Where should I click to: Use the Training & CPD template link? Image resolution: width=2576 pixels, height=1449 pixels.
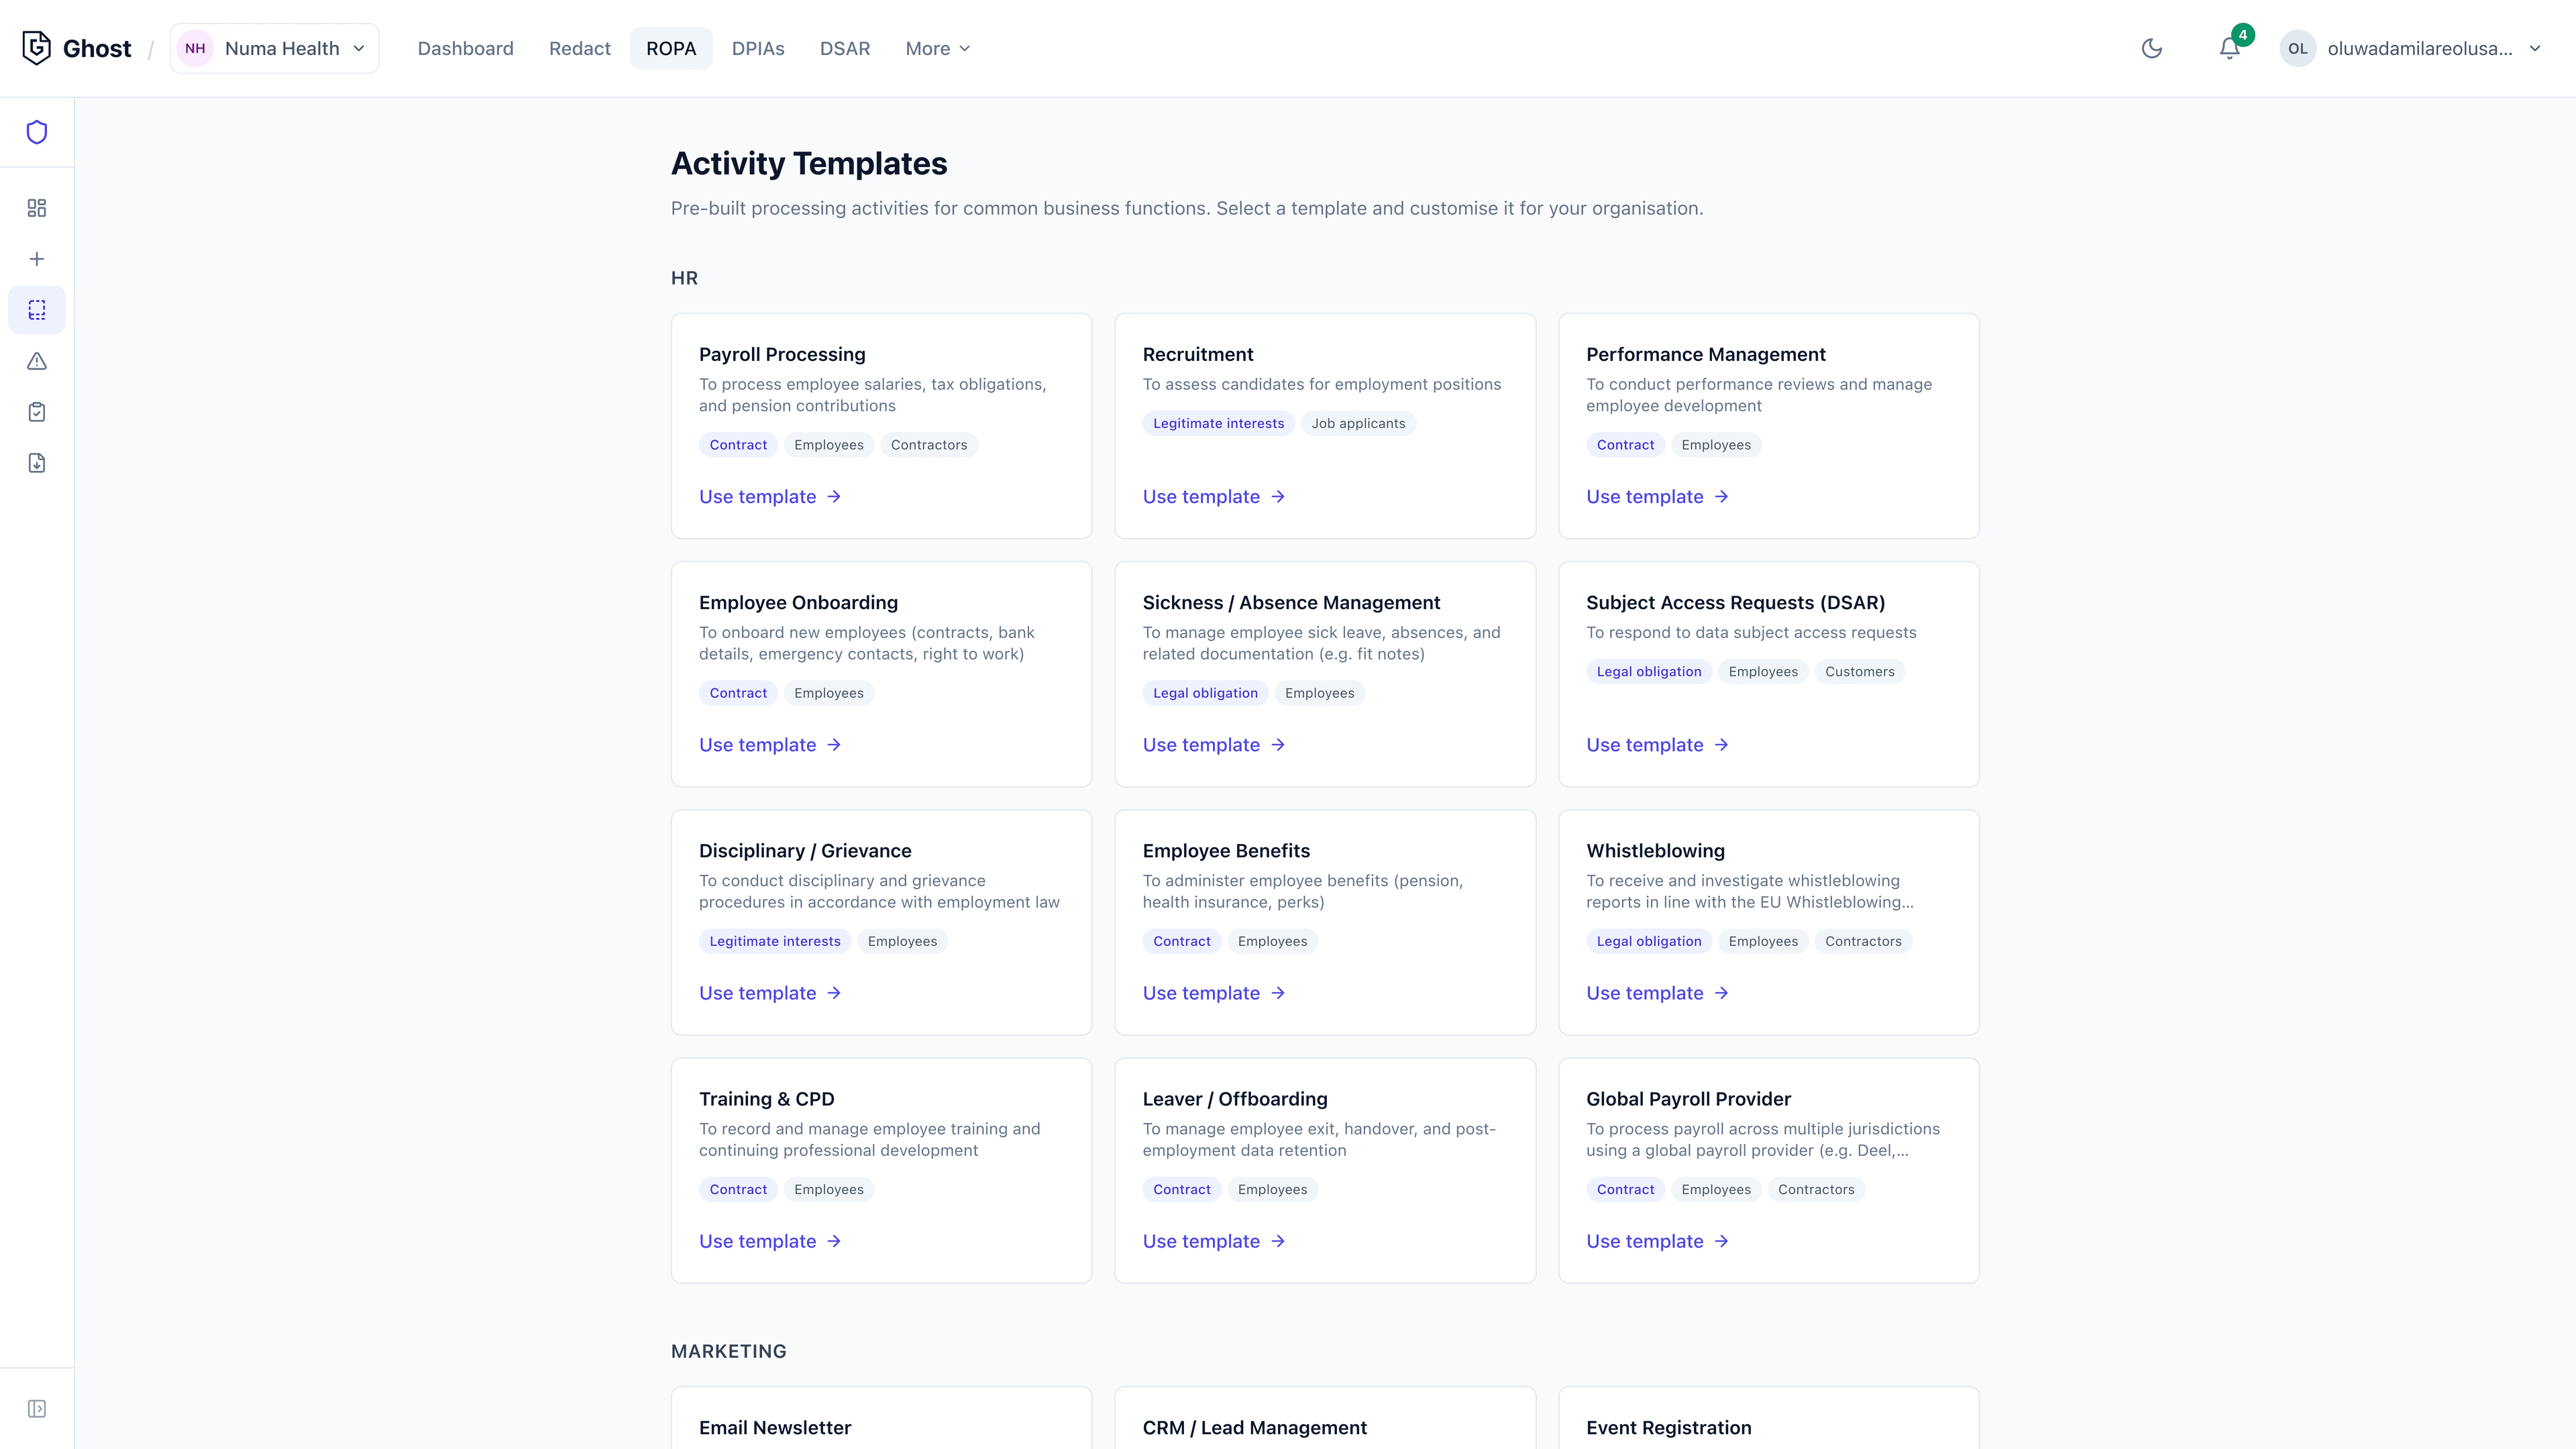[x=770, y=1241]
